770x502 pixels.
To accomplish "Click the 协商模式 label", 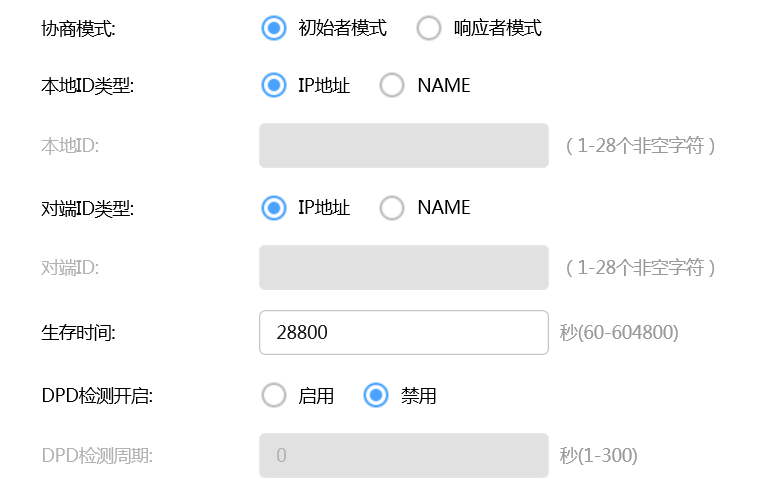I will pyautogui.click(x=78, y=28).
